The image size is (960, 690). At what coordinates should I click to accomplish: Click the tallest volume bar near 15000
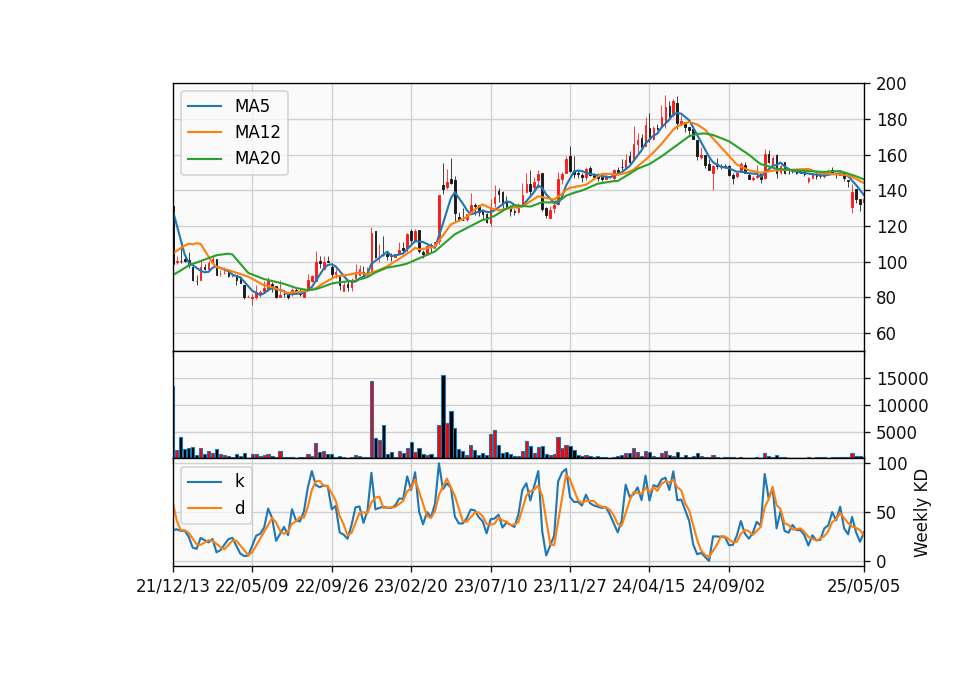coord(443,417)
